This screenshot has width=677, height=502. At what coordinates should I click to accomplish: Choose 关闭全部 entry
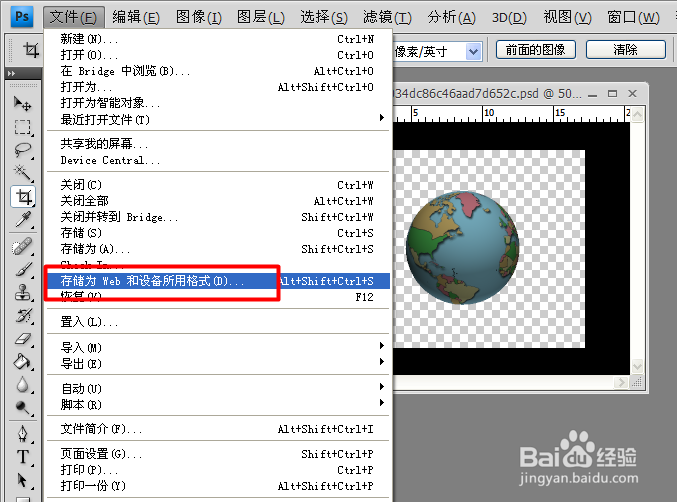pyautogui.click(x=218, y=201)
